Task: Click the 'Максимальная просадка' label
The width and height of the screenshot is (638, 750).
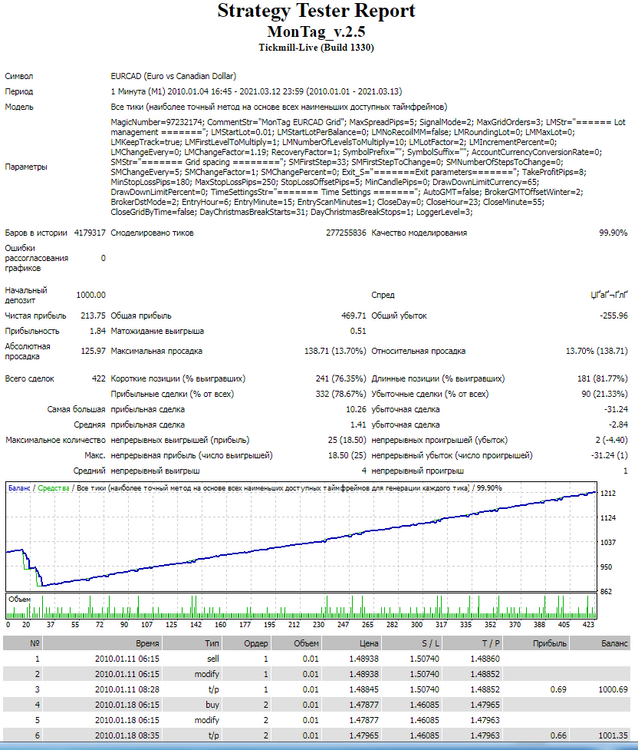Action: 156,351
